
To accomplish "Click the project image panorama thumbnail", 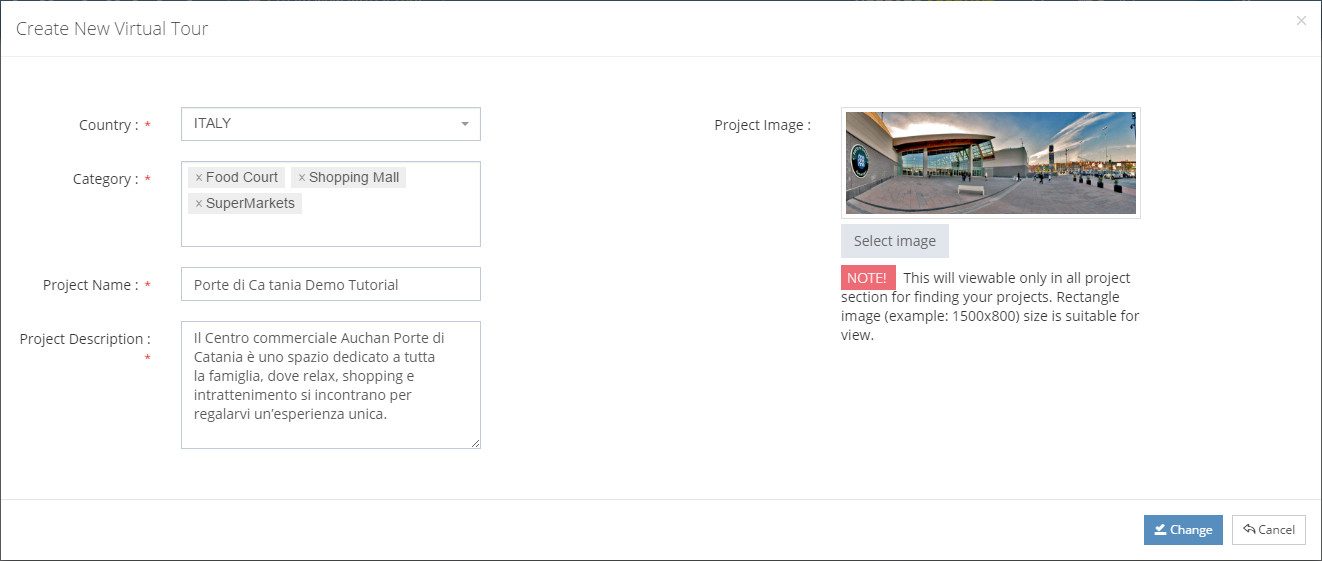I will pos(991,163).
